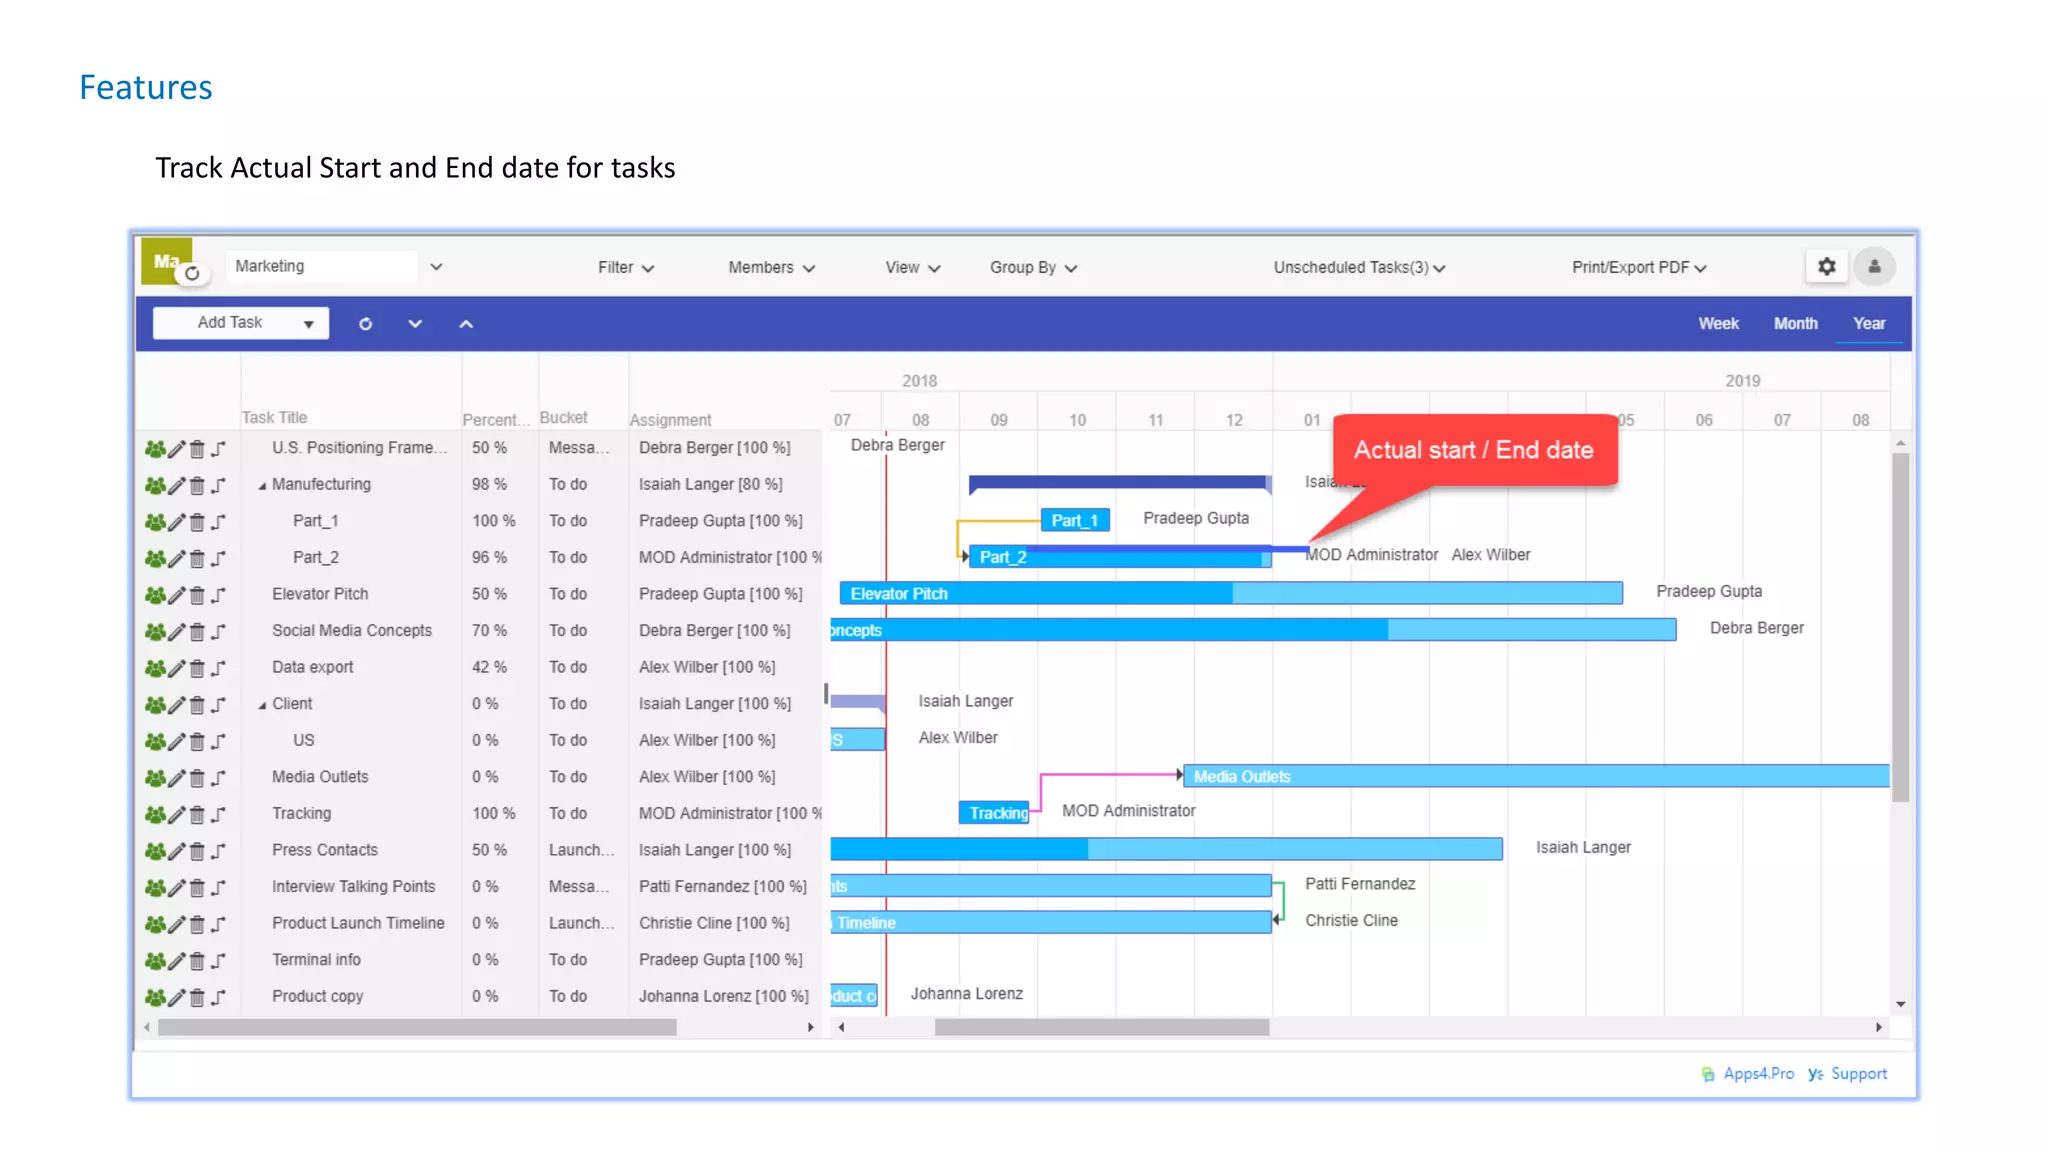
Task: Open the Print/Export PDF dropdown
Action: [1639, 268]
